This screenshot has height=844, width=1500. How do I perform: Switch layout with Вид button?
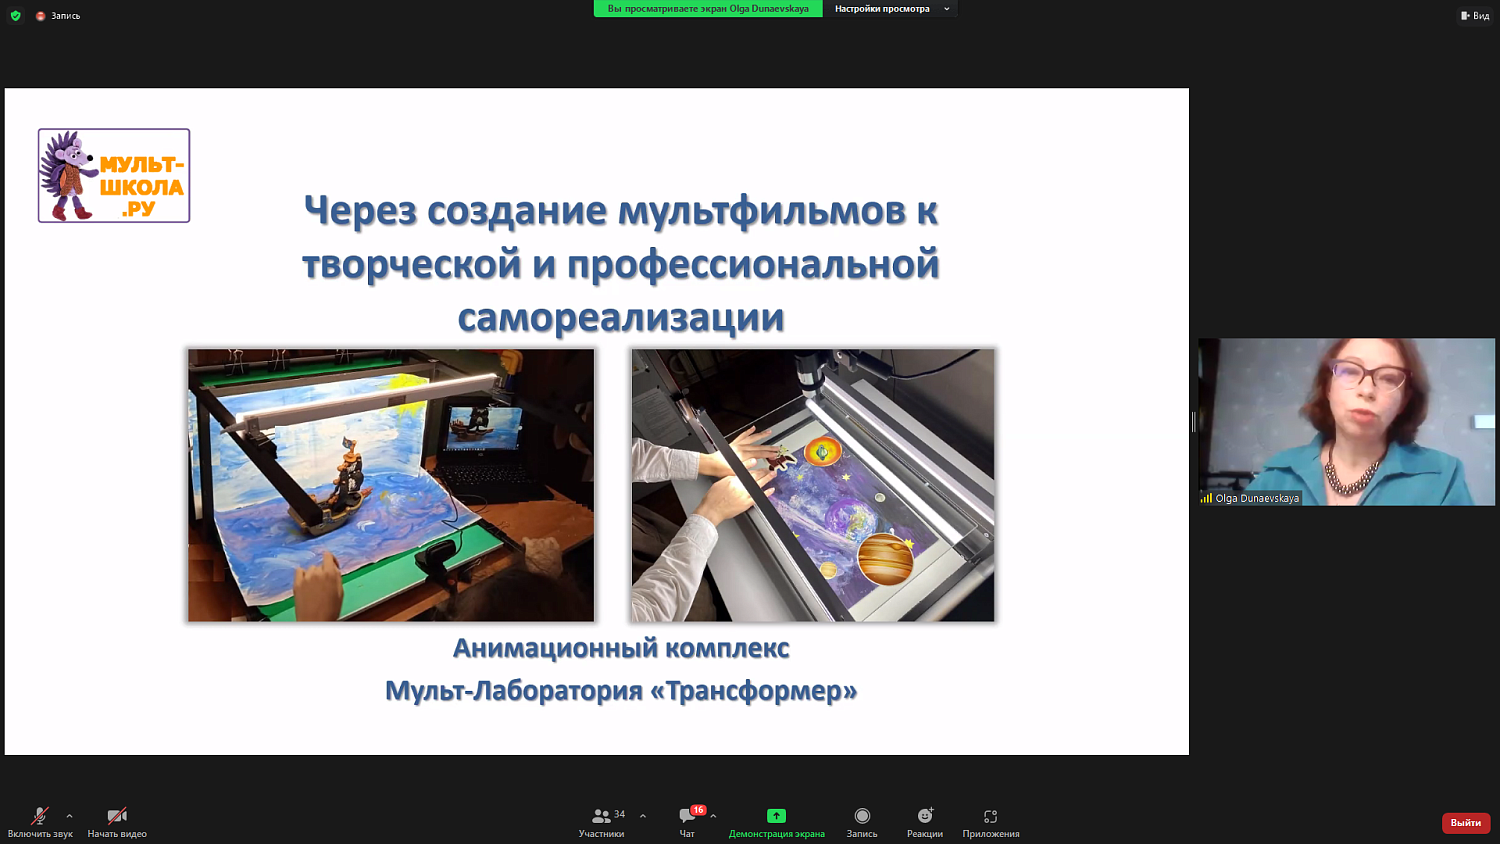coord(1475,16)
